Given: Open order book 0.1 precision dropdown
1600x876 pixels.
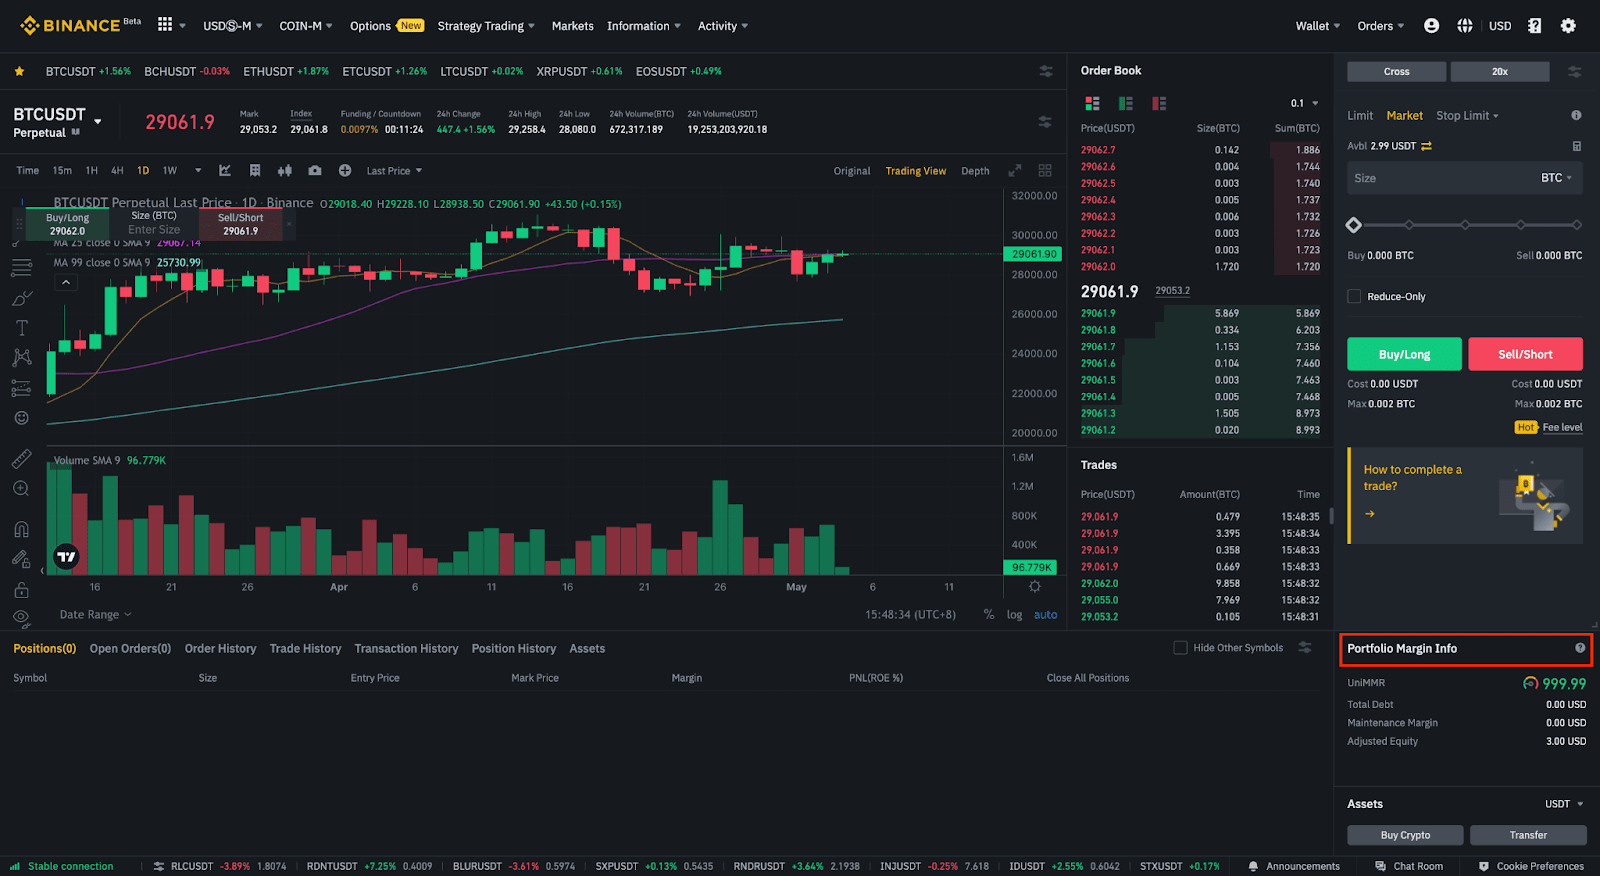Looking at the screenshot, I should pos(1304,103).
